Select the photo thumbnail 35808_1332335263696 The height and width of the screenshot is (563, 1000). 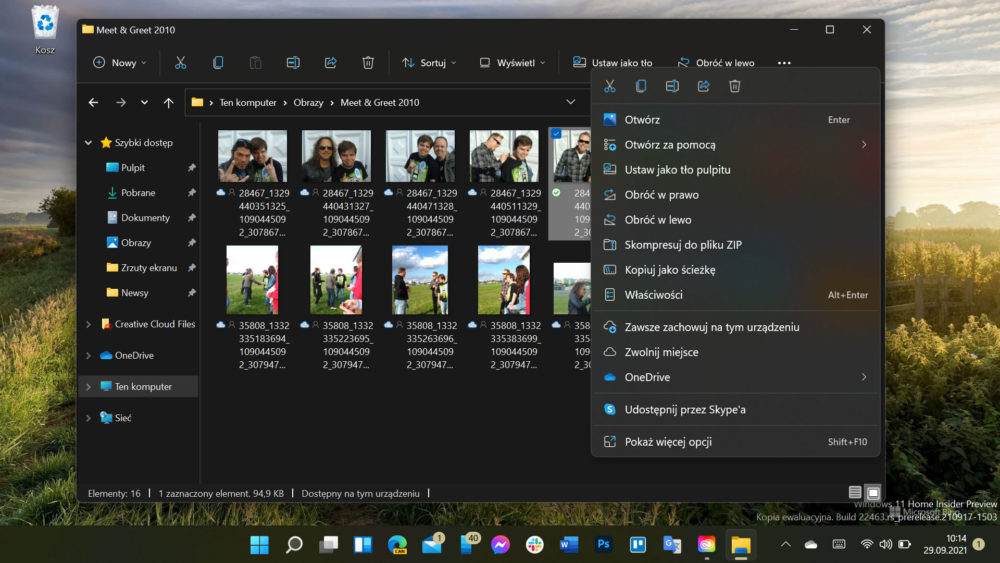pyautogui.click(x=420, y=280)
